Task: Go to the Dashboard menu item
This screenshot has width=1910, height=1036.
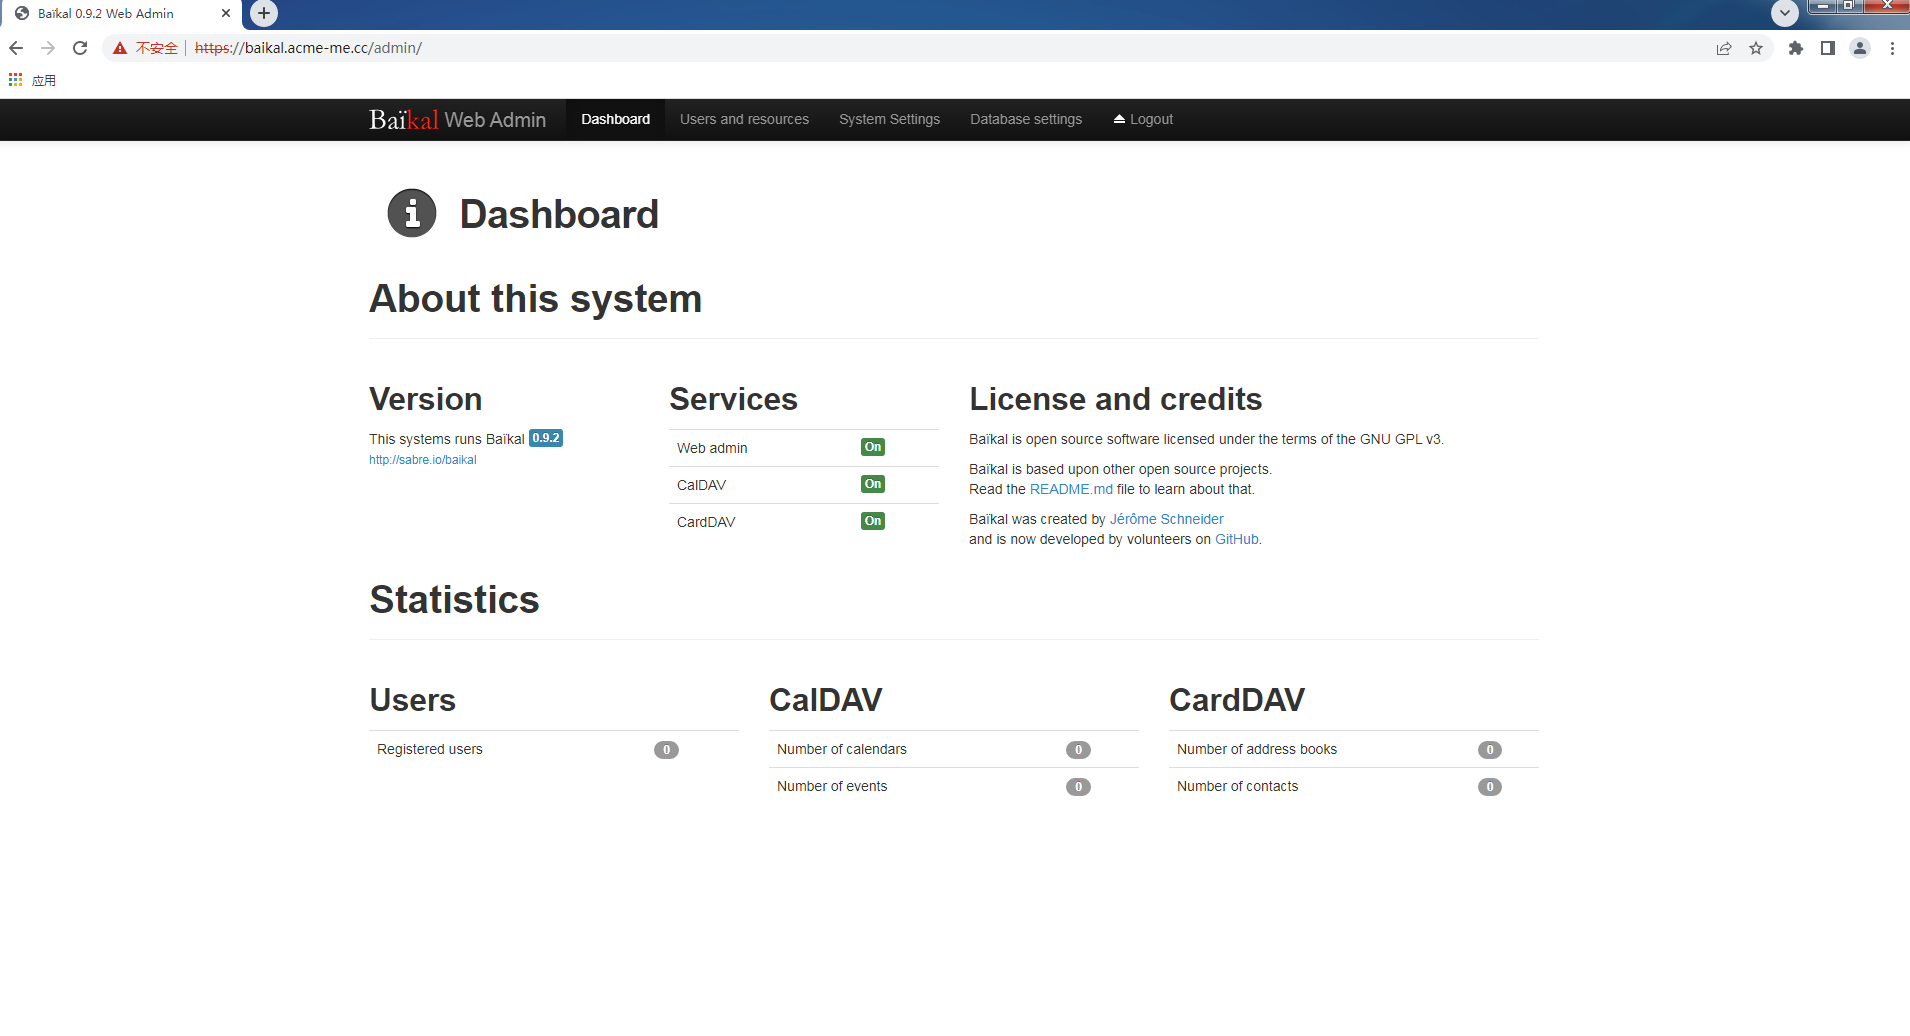Action: 615,119
